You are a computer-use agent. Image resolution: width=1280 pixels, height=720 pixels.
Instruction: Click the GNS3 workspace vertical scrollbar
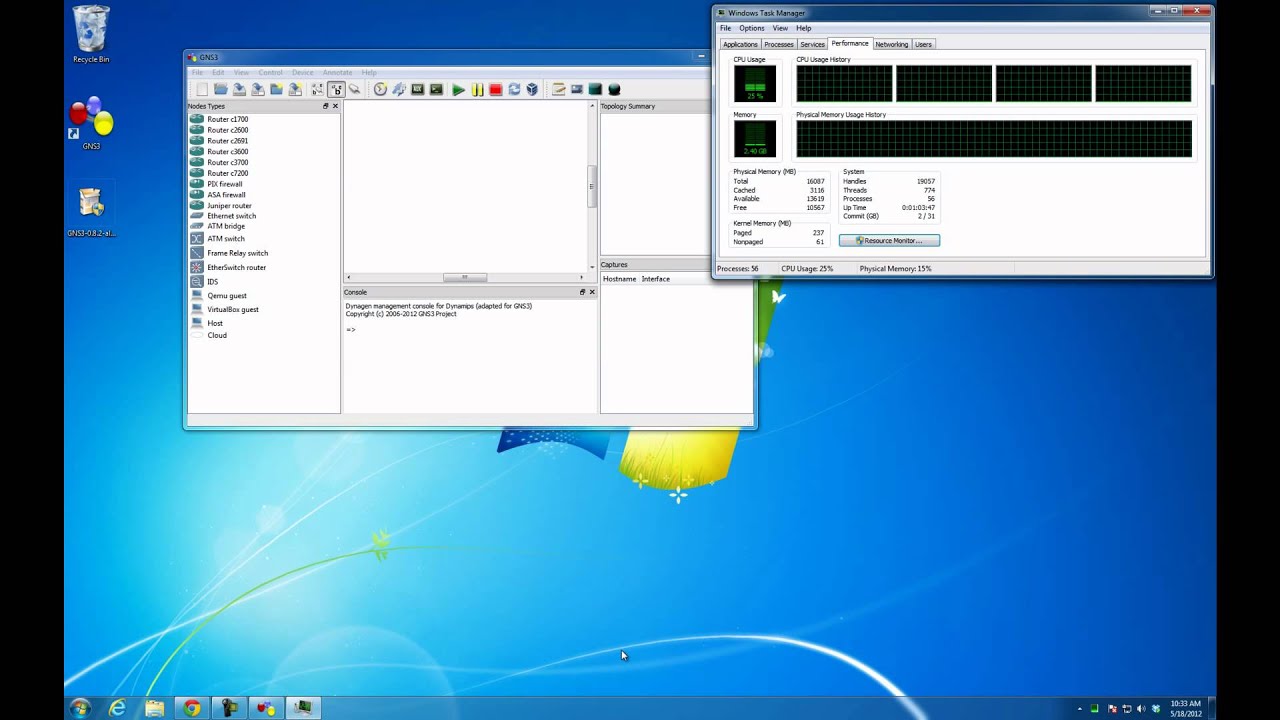pos(592,186)
